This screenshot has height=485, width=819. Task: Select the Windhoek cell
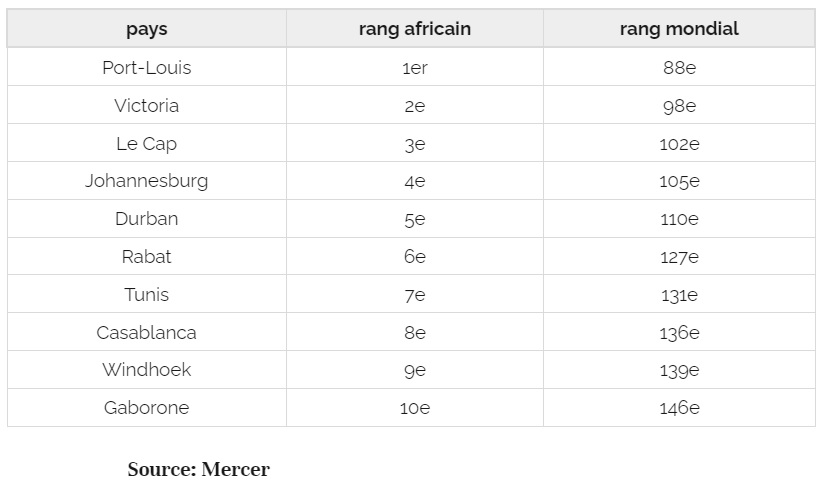pyautogui.click(x=146, y=370)
